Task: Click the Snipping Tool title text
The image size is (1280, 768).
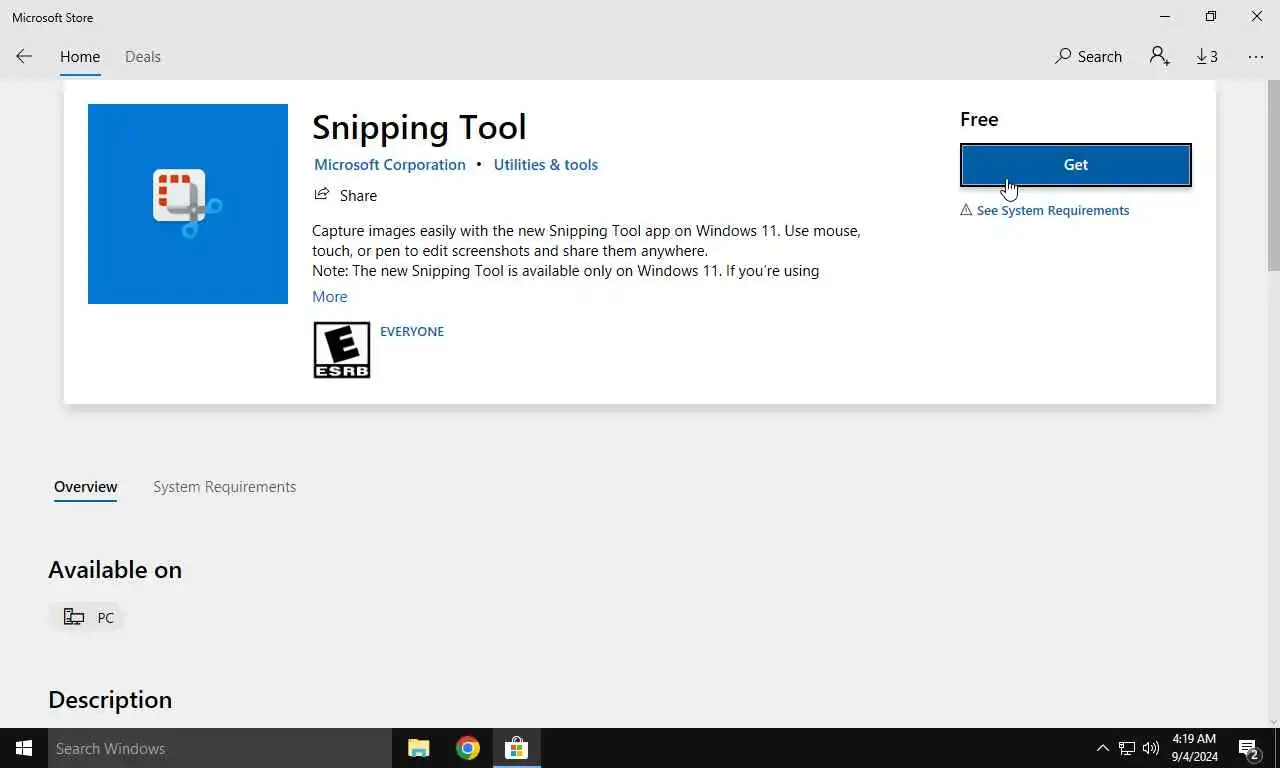Action: pos(419,127)
